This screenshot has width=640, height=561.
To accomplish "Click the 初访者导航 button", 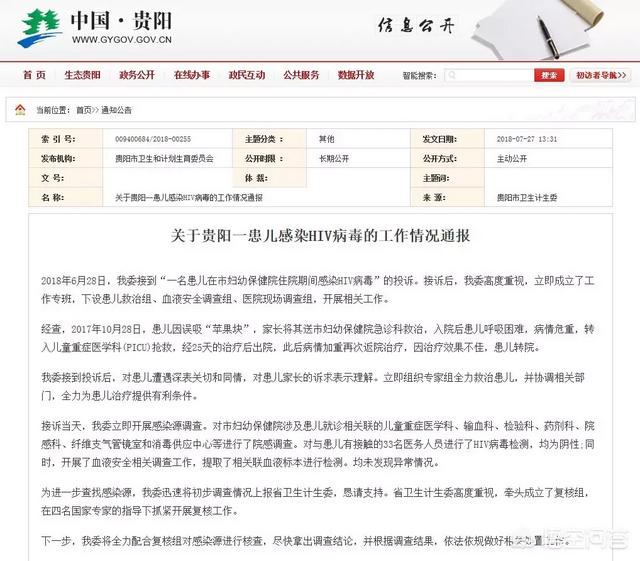I will click(601, 75).
